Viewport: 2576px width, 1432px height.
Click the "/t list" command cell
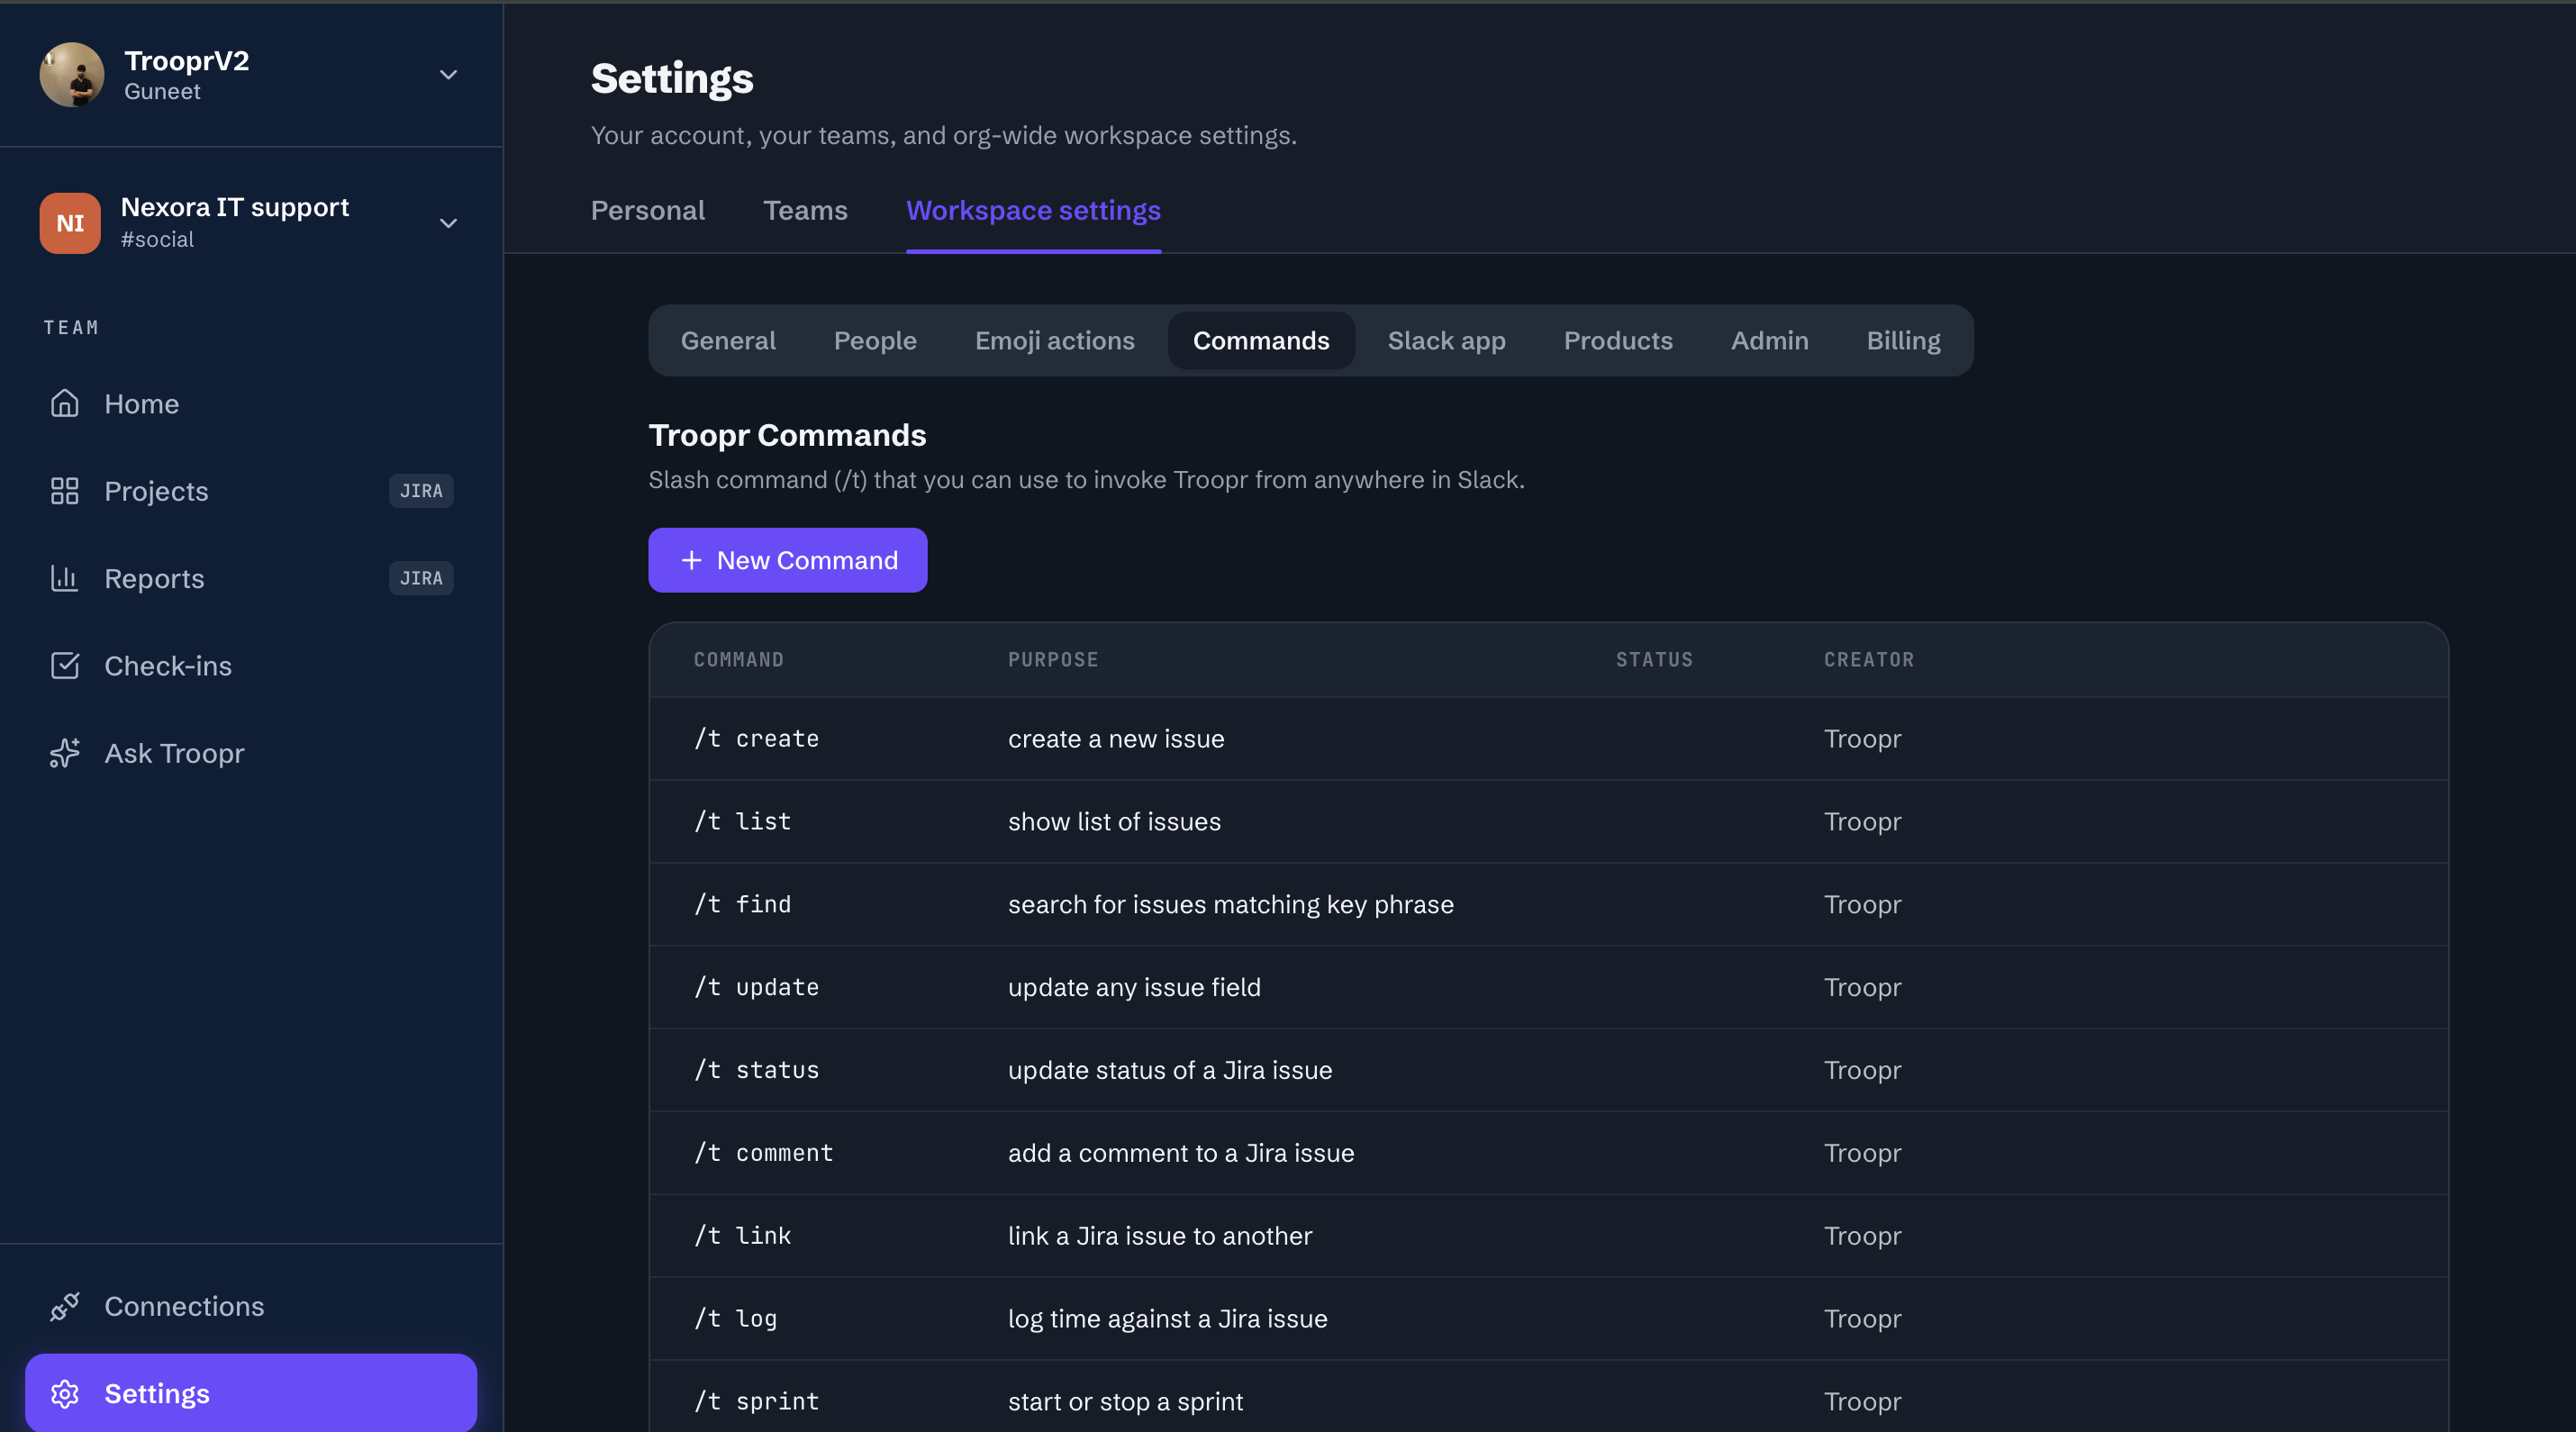742,822
